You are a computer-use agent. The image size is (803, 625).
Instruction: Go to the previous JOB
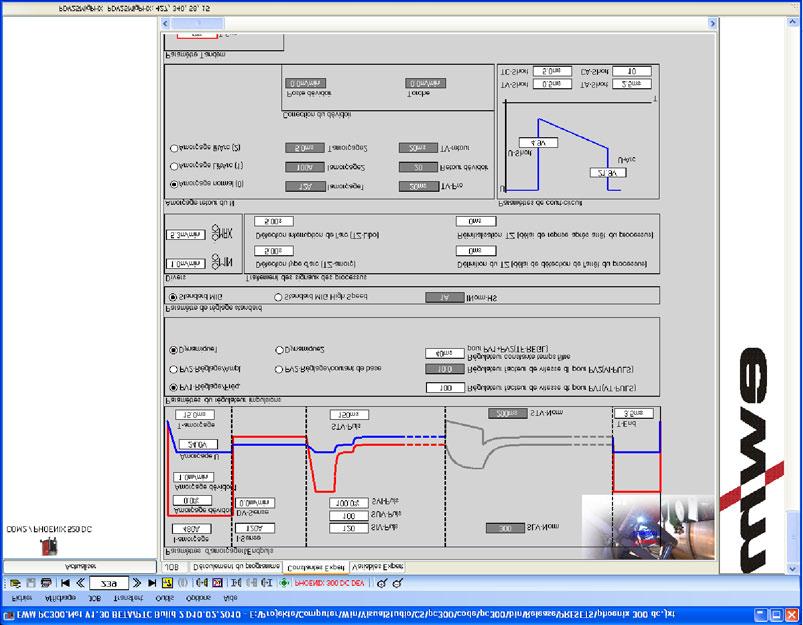pos(80,583)
